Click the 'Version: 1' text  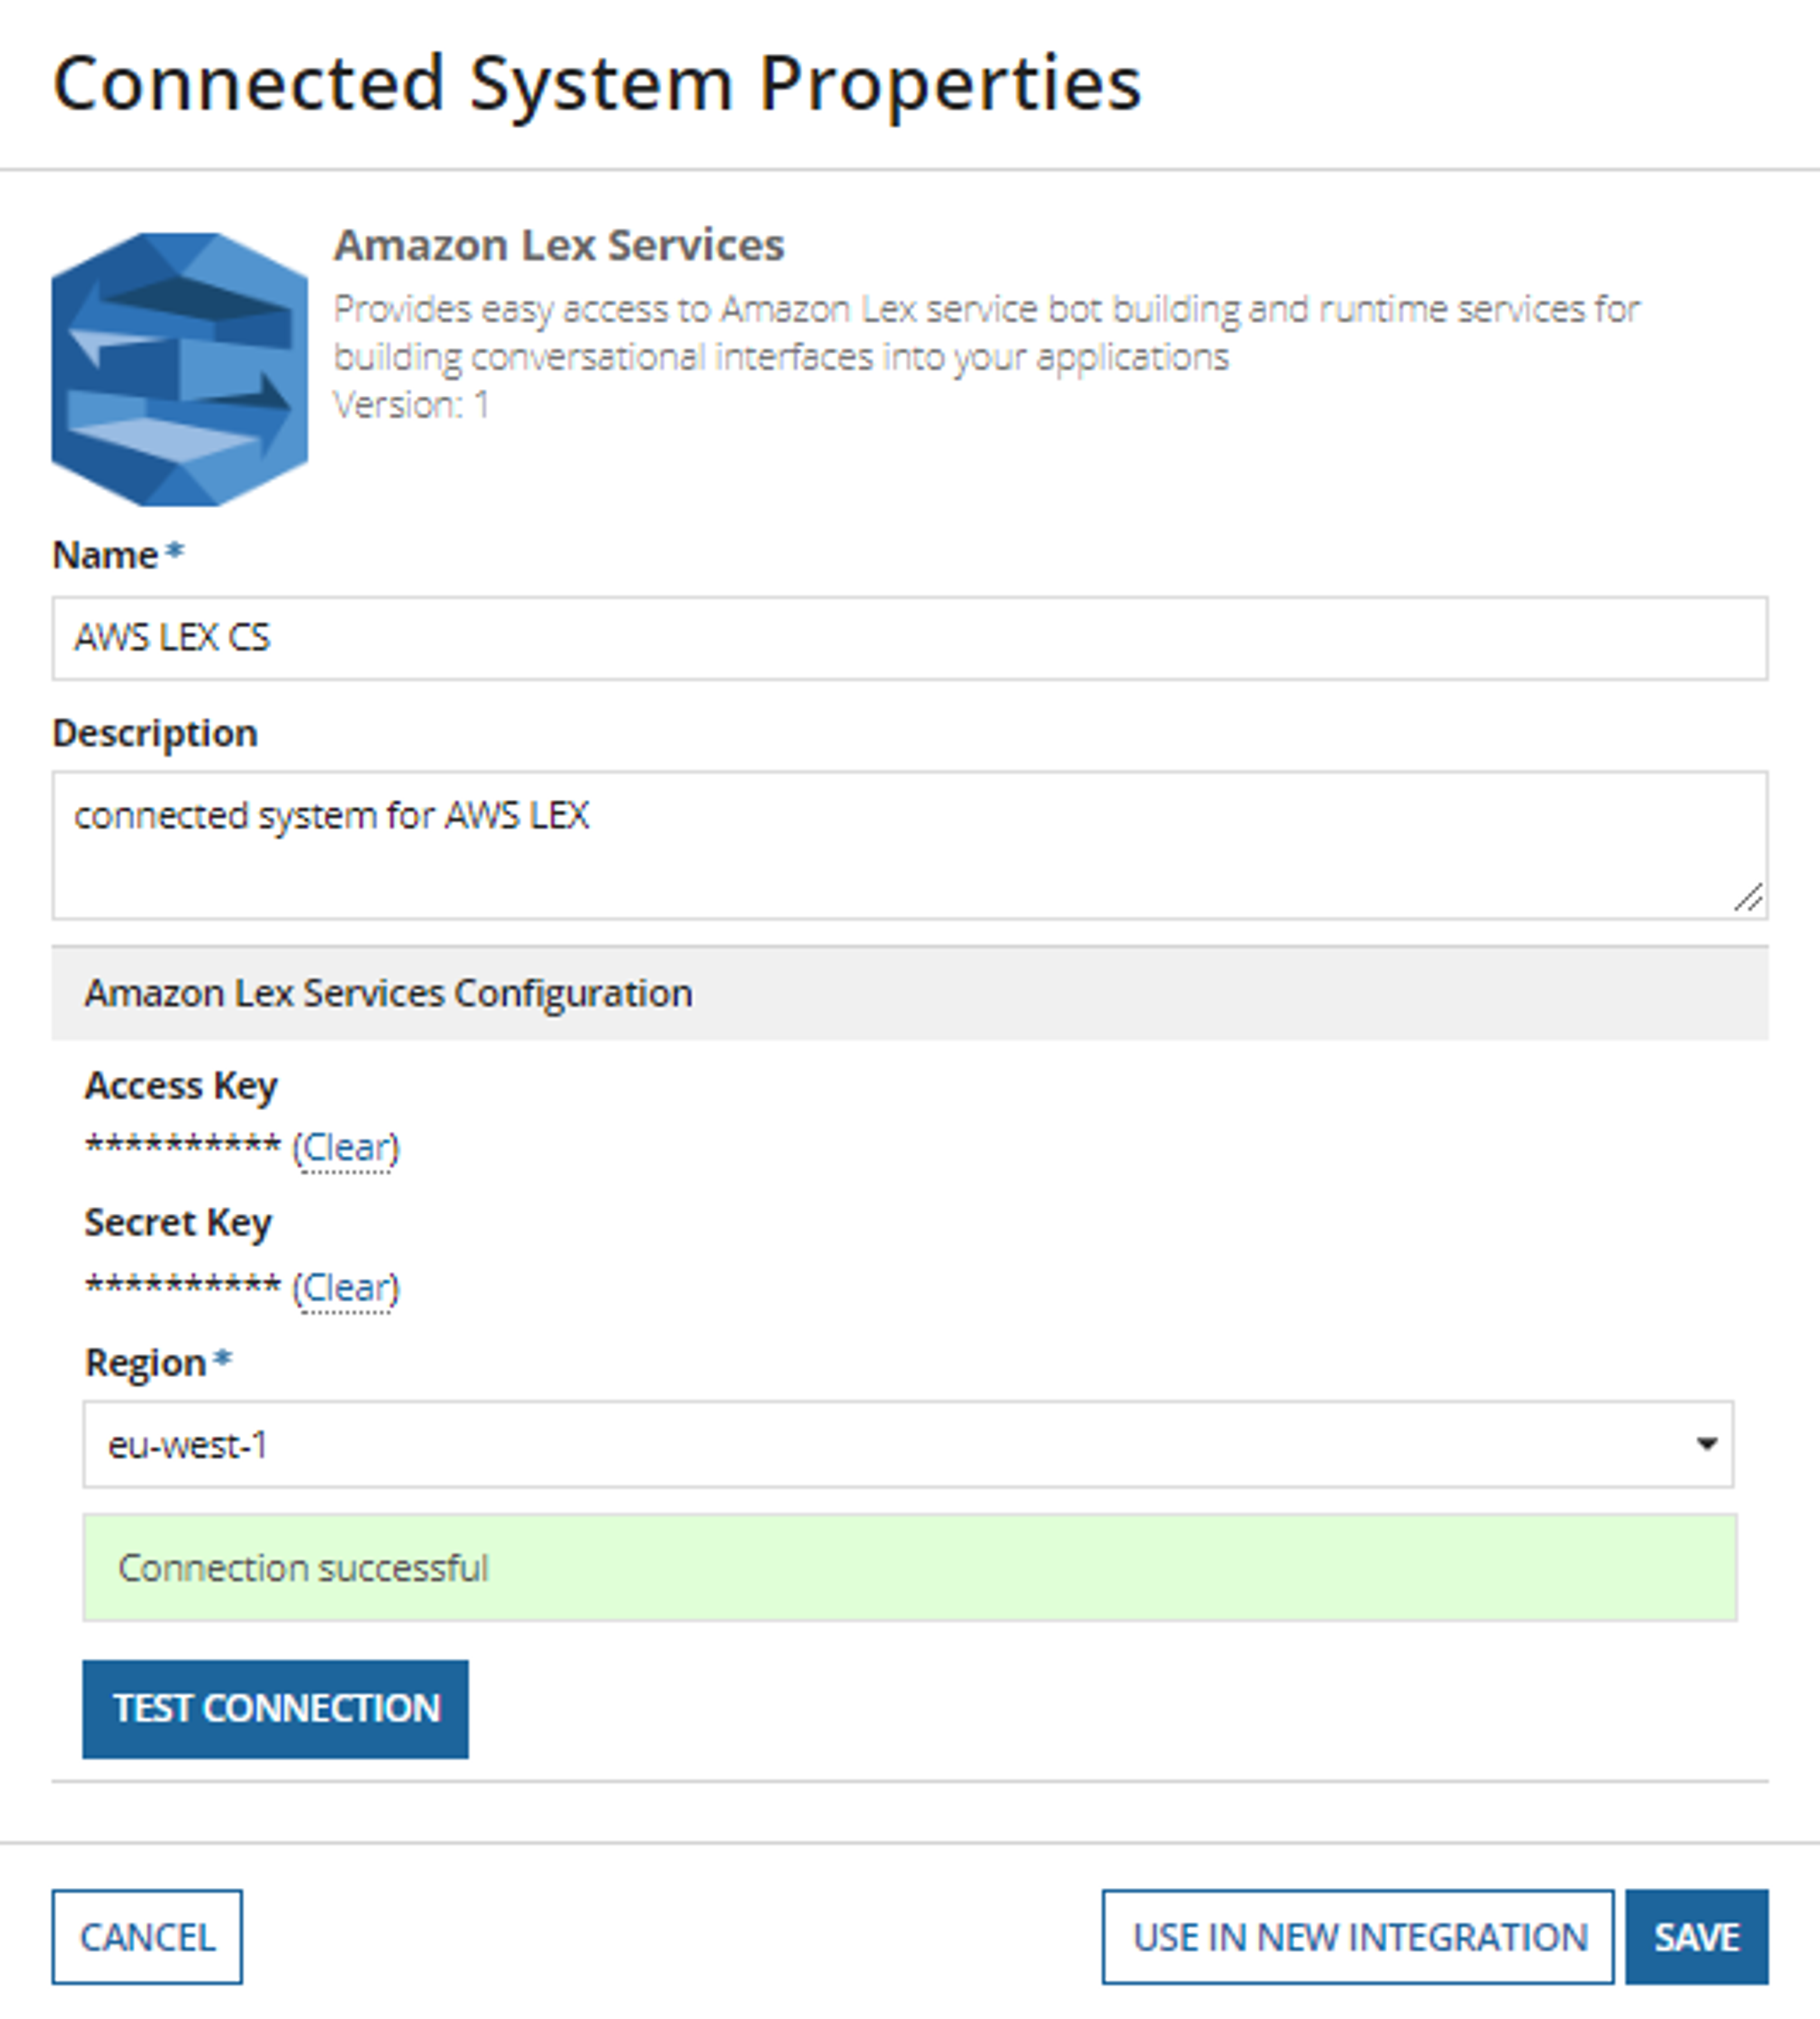[x=412, y=405]
